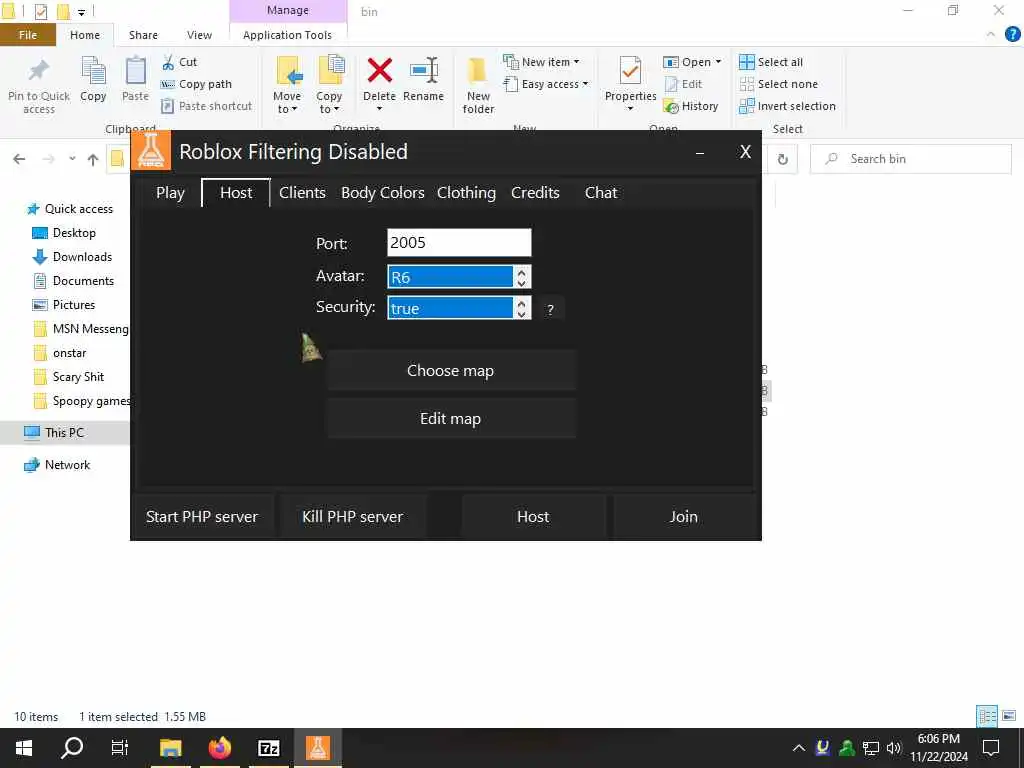Click Select none in ribbon
Screen dimensions: 1024x768
click(778, 84)
